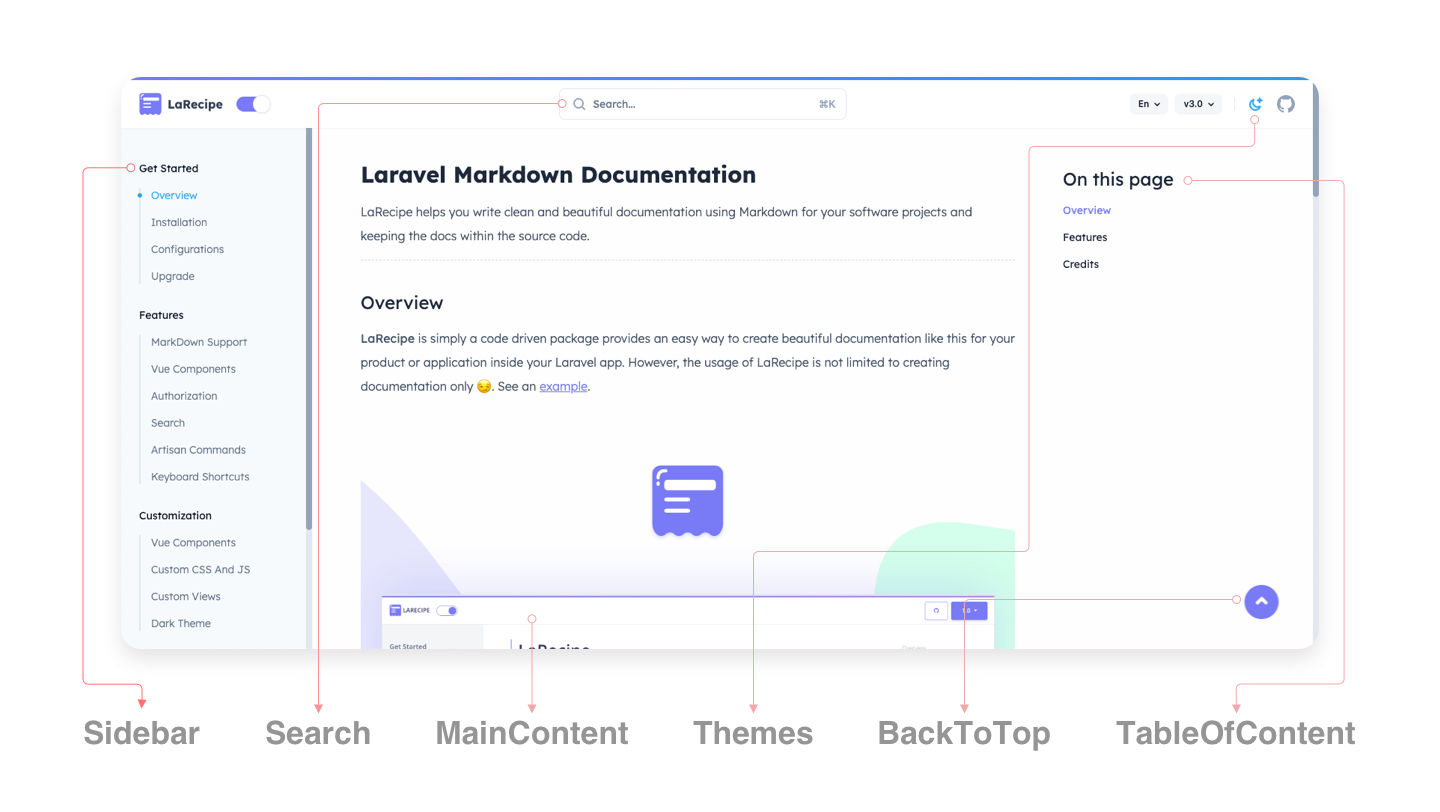This screenshot has height=812, width=1440.
Task: Click the Get Started section heading
Action: pyautogui.click(x=168, y=169)
